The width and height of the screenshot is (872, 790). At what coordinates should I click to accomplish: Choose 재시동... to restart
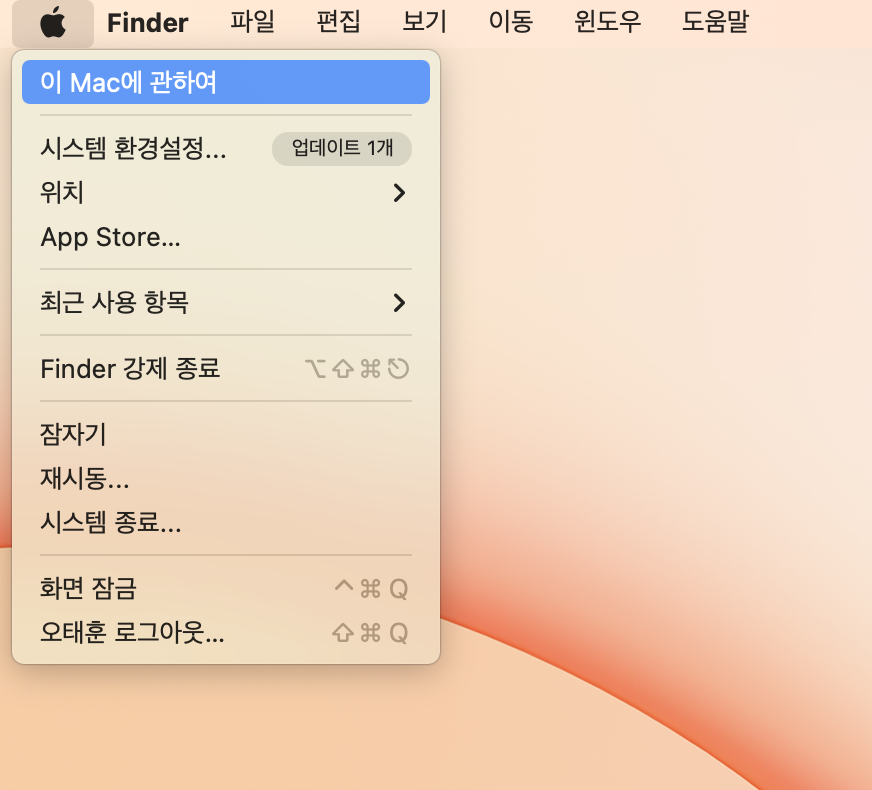226,478
